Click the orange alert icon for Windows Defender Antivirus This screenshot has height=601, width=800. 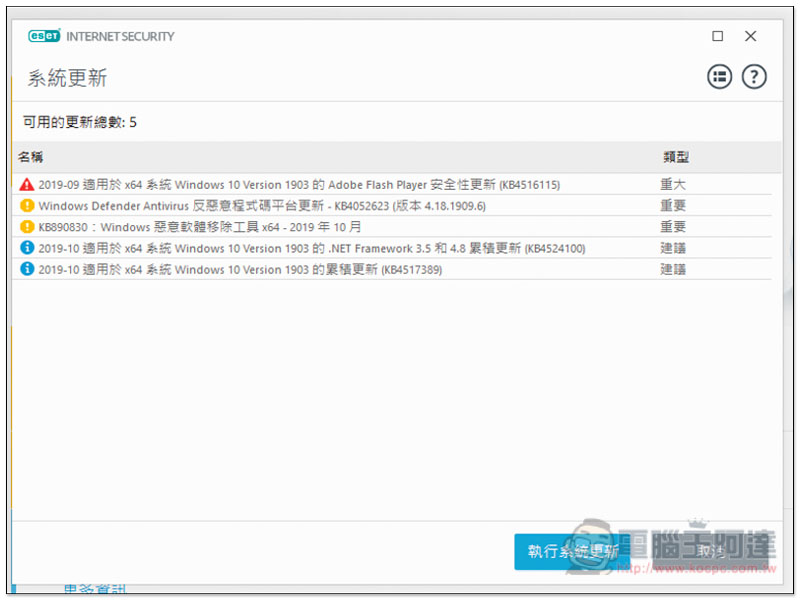[x=27, y=205]
